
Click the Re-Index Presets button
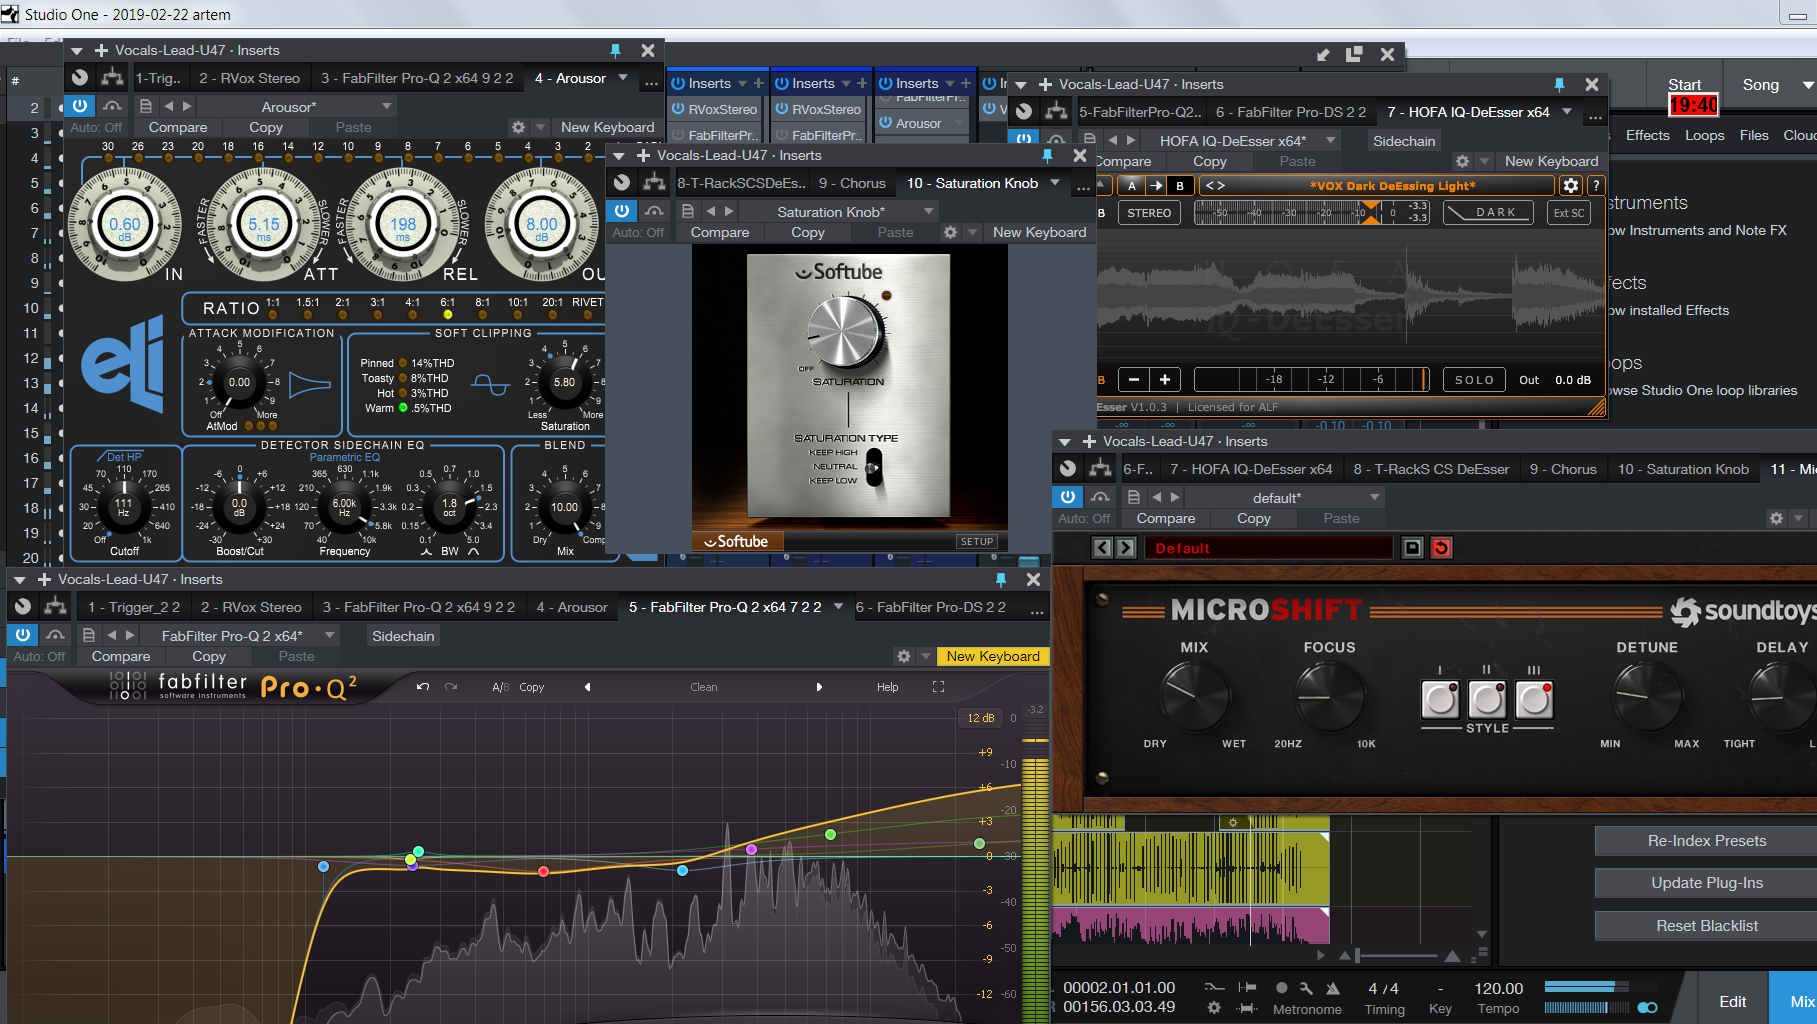click(x=1706, y=841)
